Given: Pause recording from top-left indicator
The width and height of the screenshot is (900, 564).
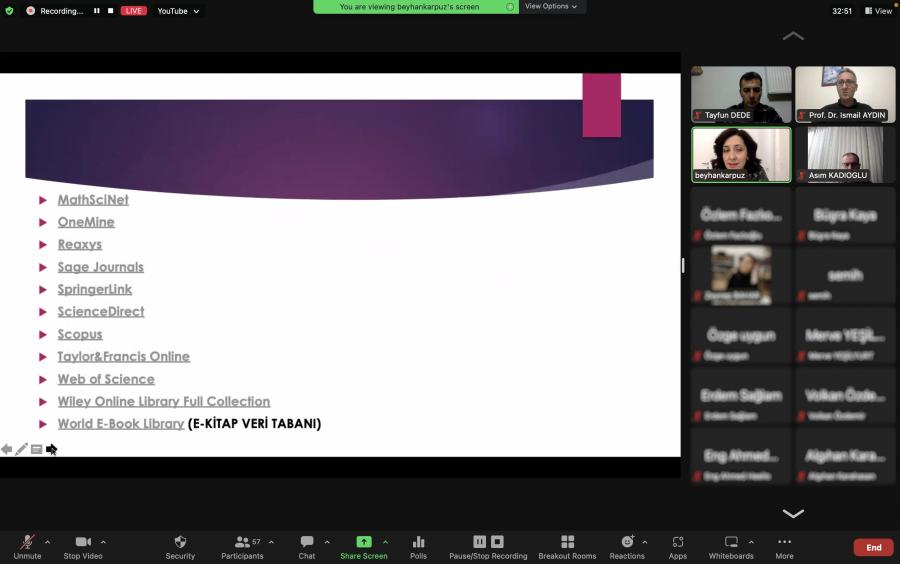Looking at the screenshot, I should pyautogui.click(x=96, y=11).
